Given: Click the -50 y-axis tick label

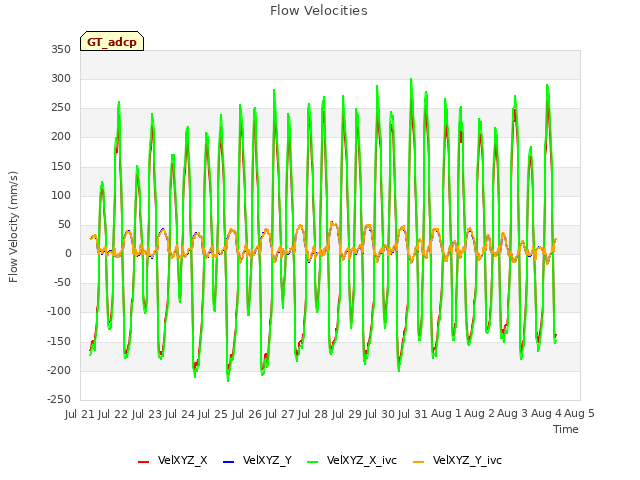Looking at the screenshot, I should (62, 283).
